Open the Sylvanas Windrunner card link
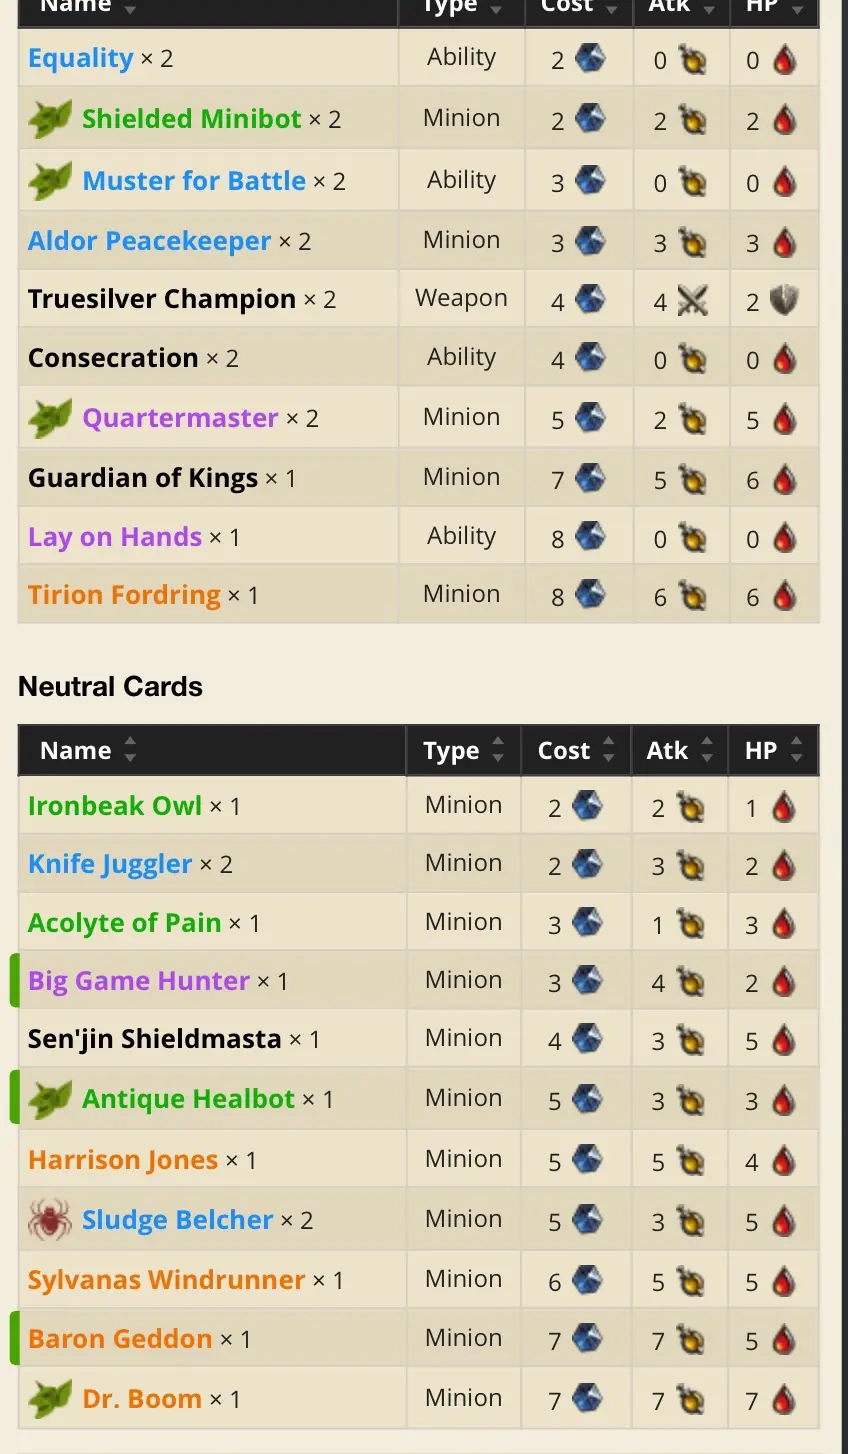The height and width of the screenshot is (1454, 848). pyautogui.click(x=166, y=1280)
